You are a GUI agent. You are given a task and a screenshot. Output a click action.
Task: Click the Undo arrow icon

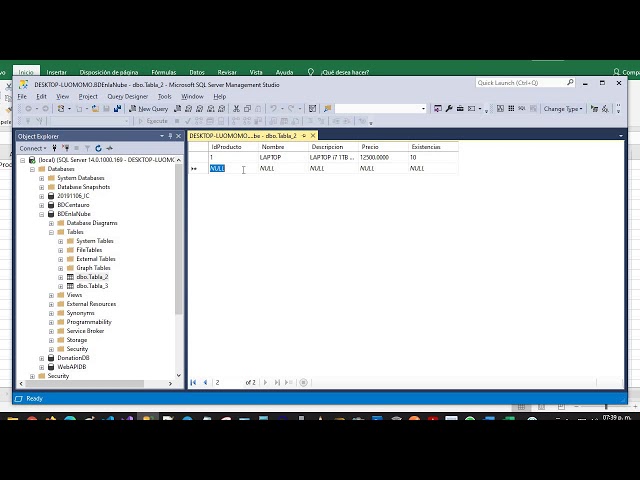click(273, 109)
